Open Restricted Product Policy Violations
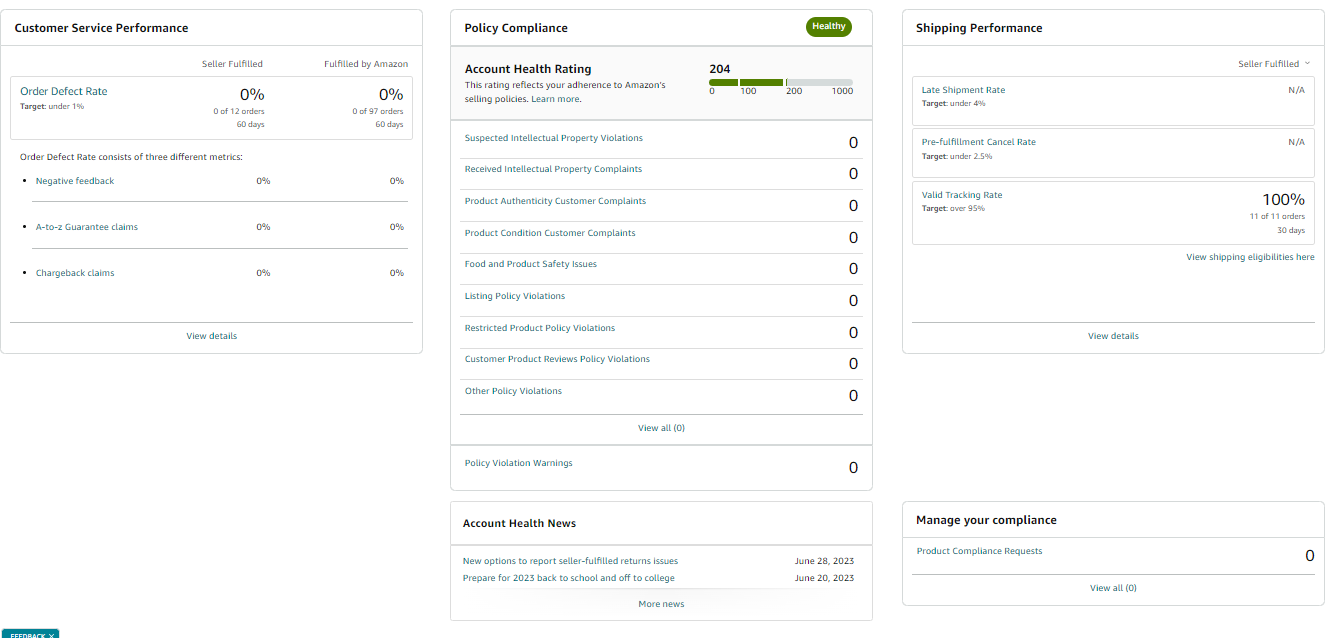This screenshot has width=1331, height=638. (x=540, y=328)
